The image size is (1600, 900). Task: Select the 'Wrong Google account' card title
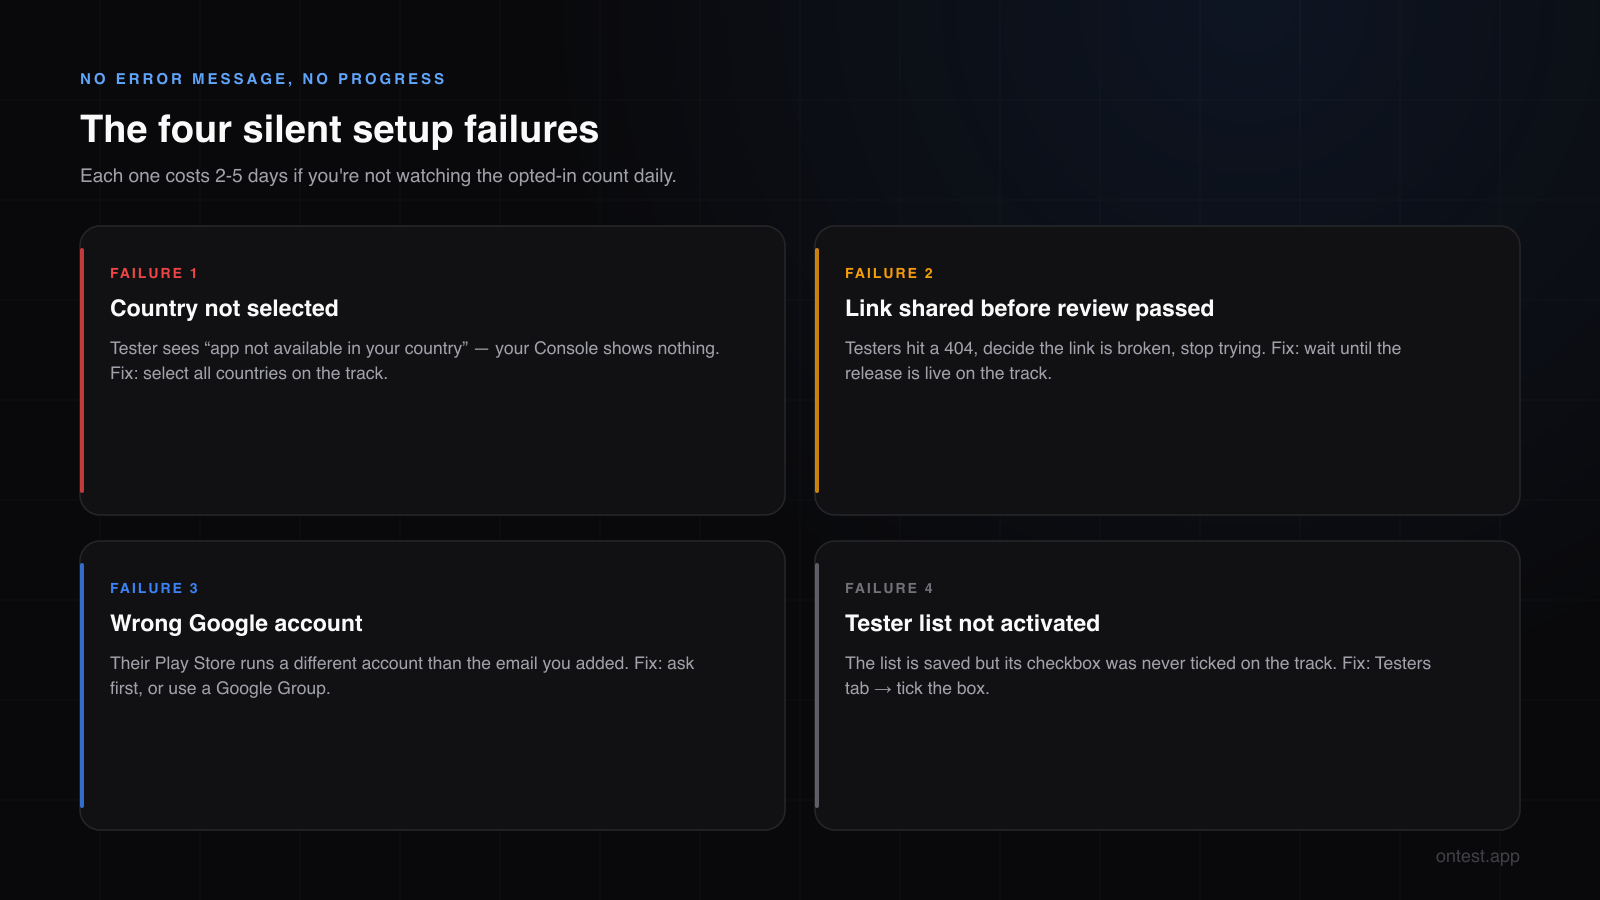pyautogui.click(x=236, y=623)
